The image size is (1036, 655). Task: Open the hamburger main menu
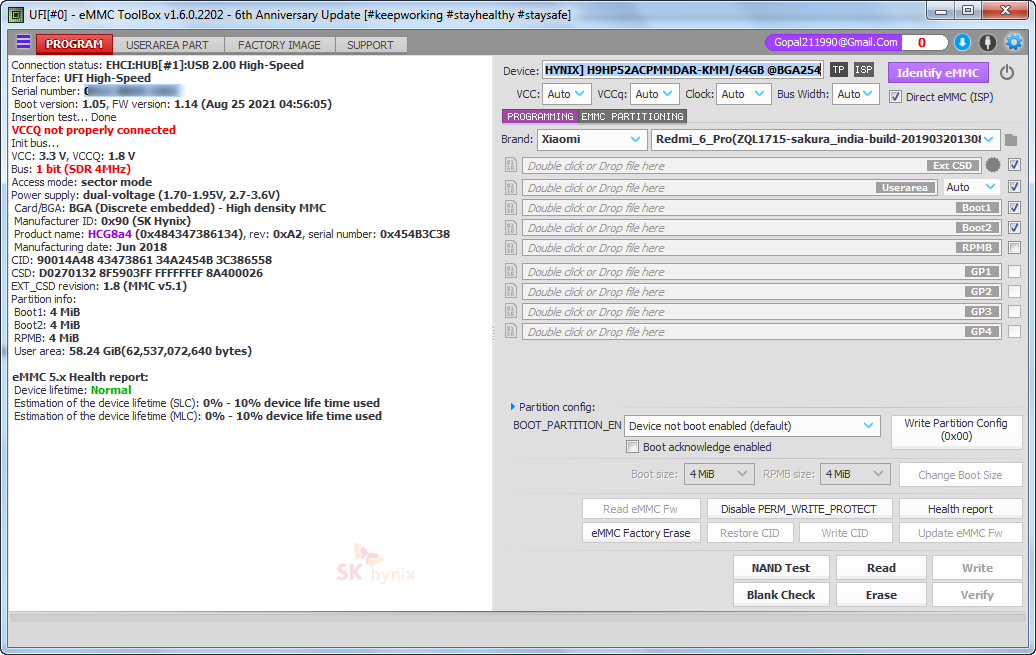point(23,42)
